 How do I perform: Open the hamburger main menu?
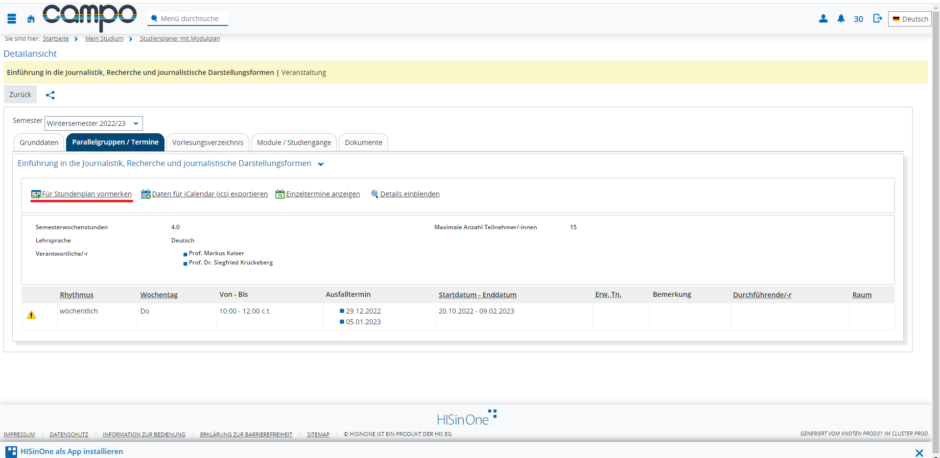point(12,18)
